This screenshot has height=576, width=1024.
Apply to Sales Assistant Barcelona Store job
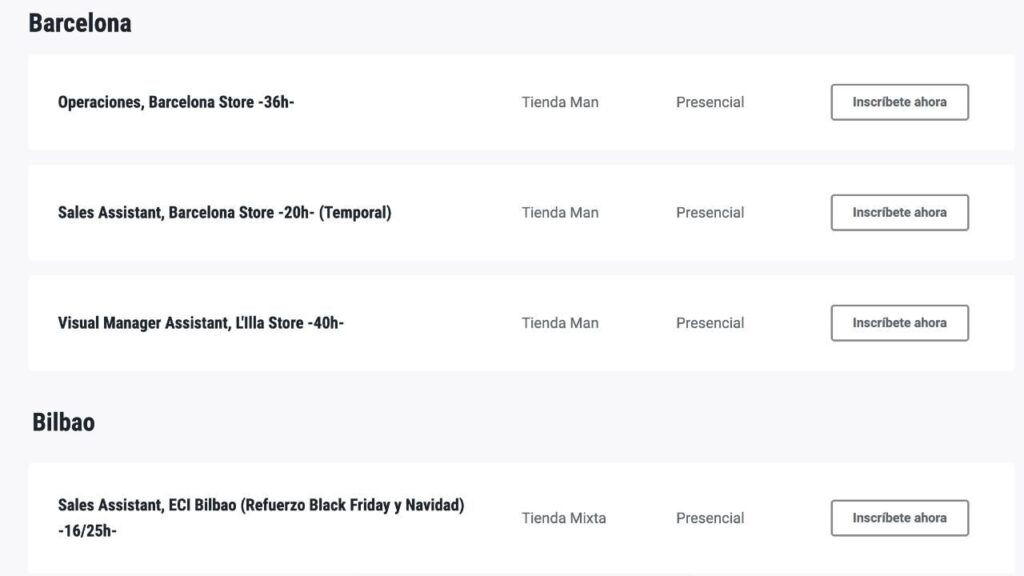[x=899, y=212]
